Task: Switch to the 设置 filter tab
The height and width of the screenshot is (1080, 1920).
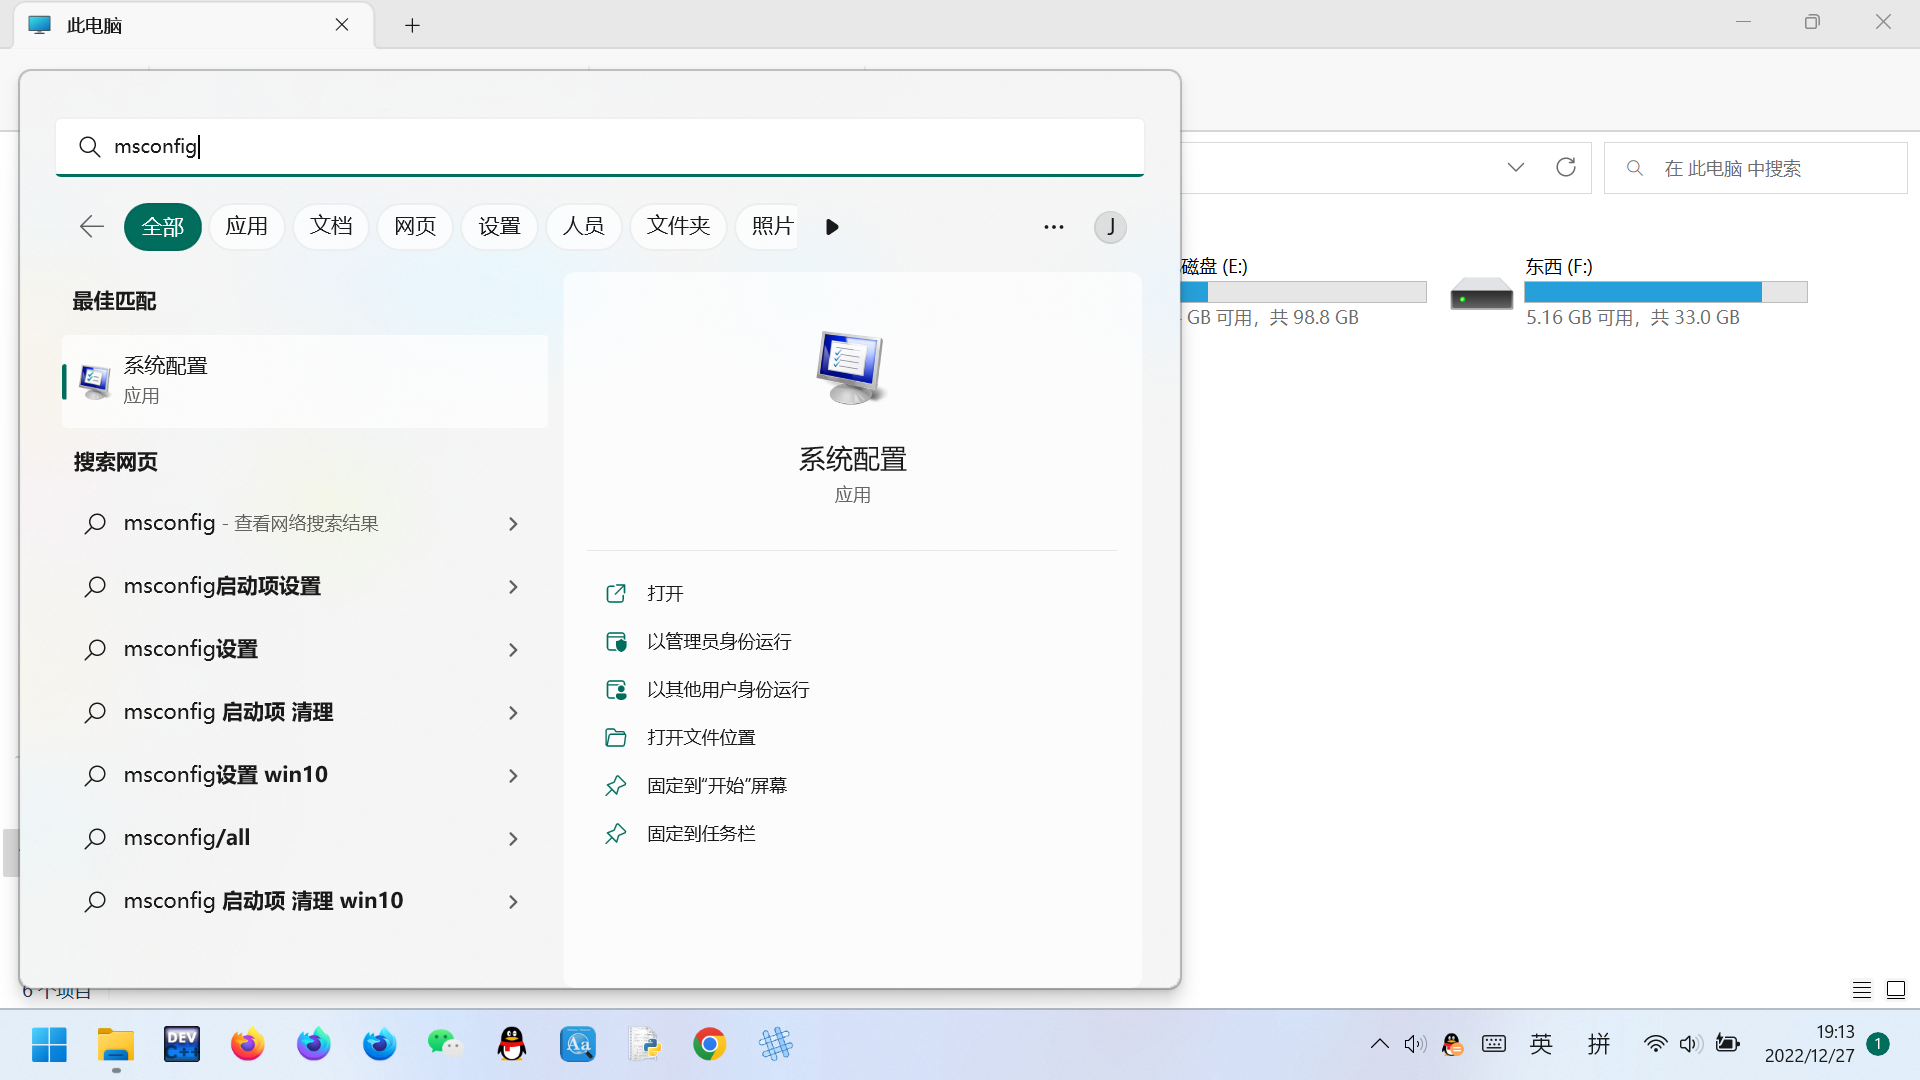Action: click(499, 227)
